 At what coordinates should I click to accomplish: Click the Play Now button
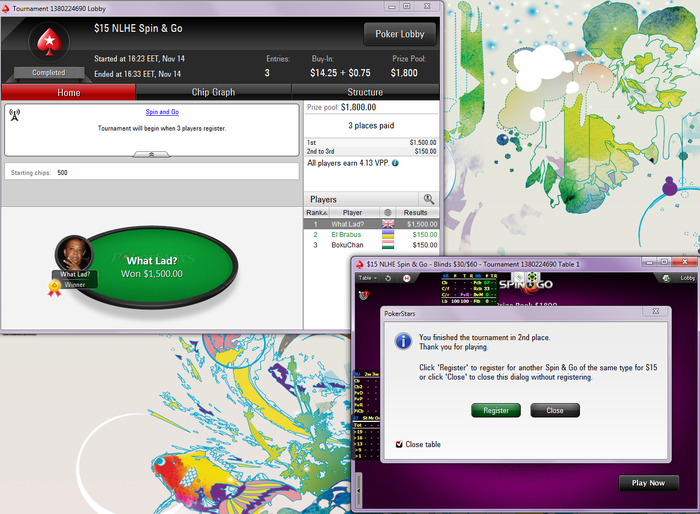(648, 483)
